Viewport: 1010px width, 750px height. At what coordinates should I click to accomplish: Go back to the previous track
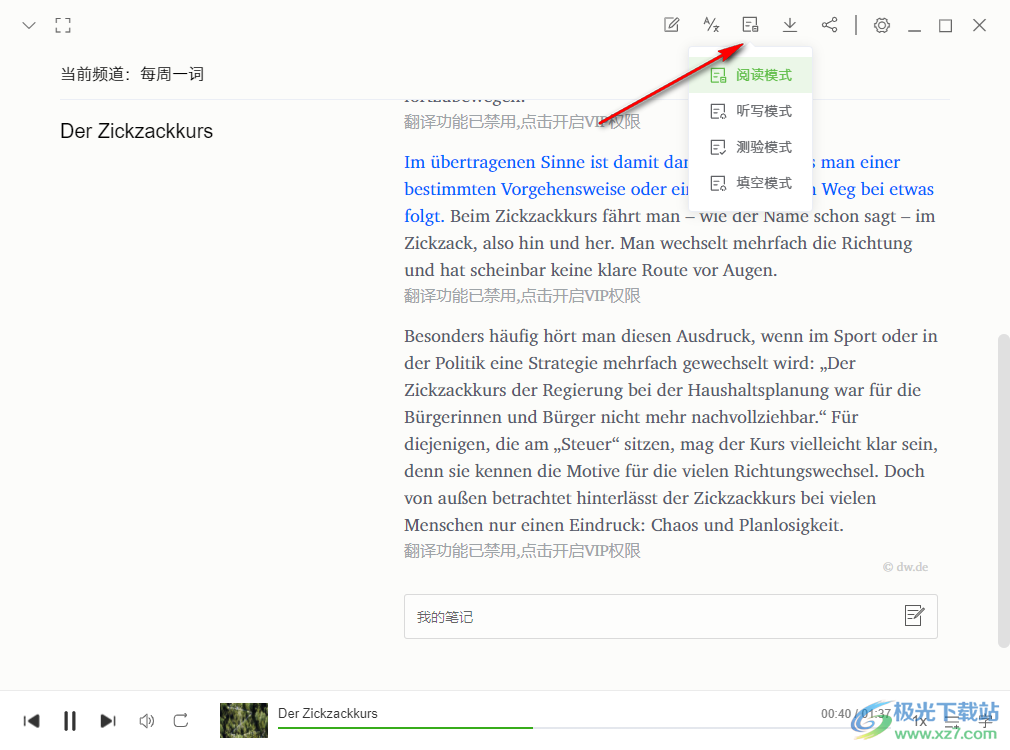pyautogui.click(x=32, y=720)
